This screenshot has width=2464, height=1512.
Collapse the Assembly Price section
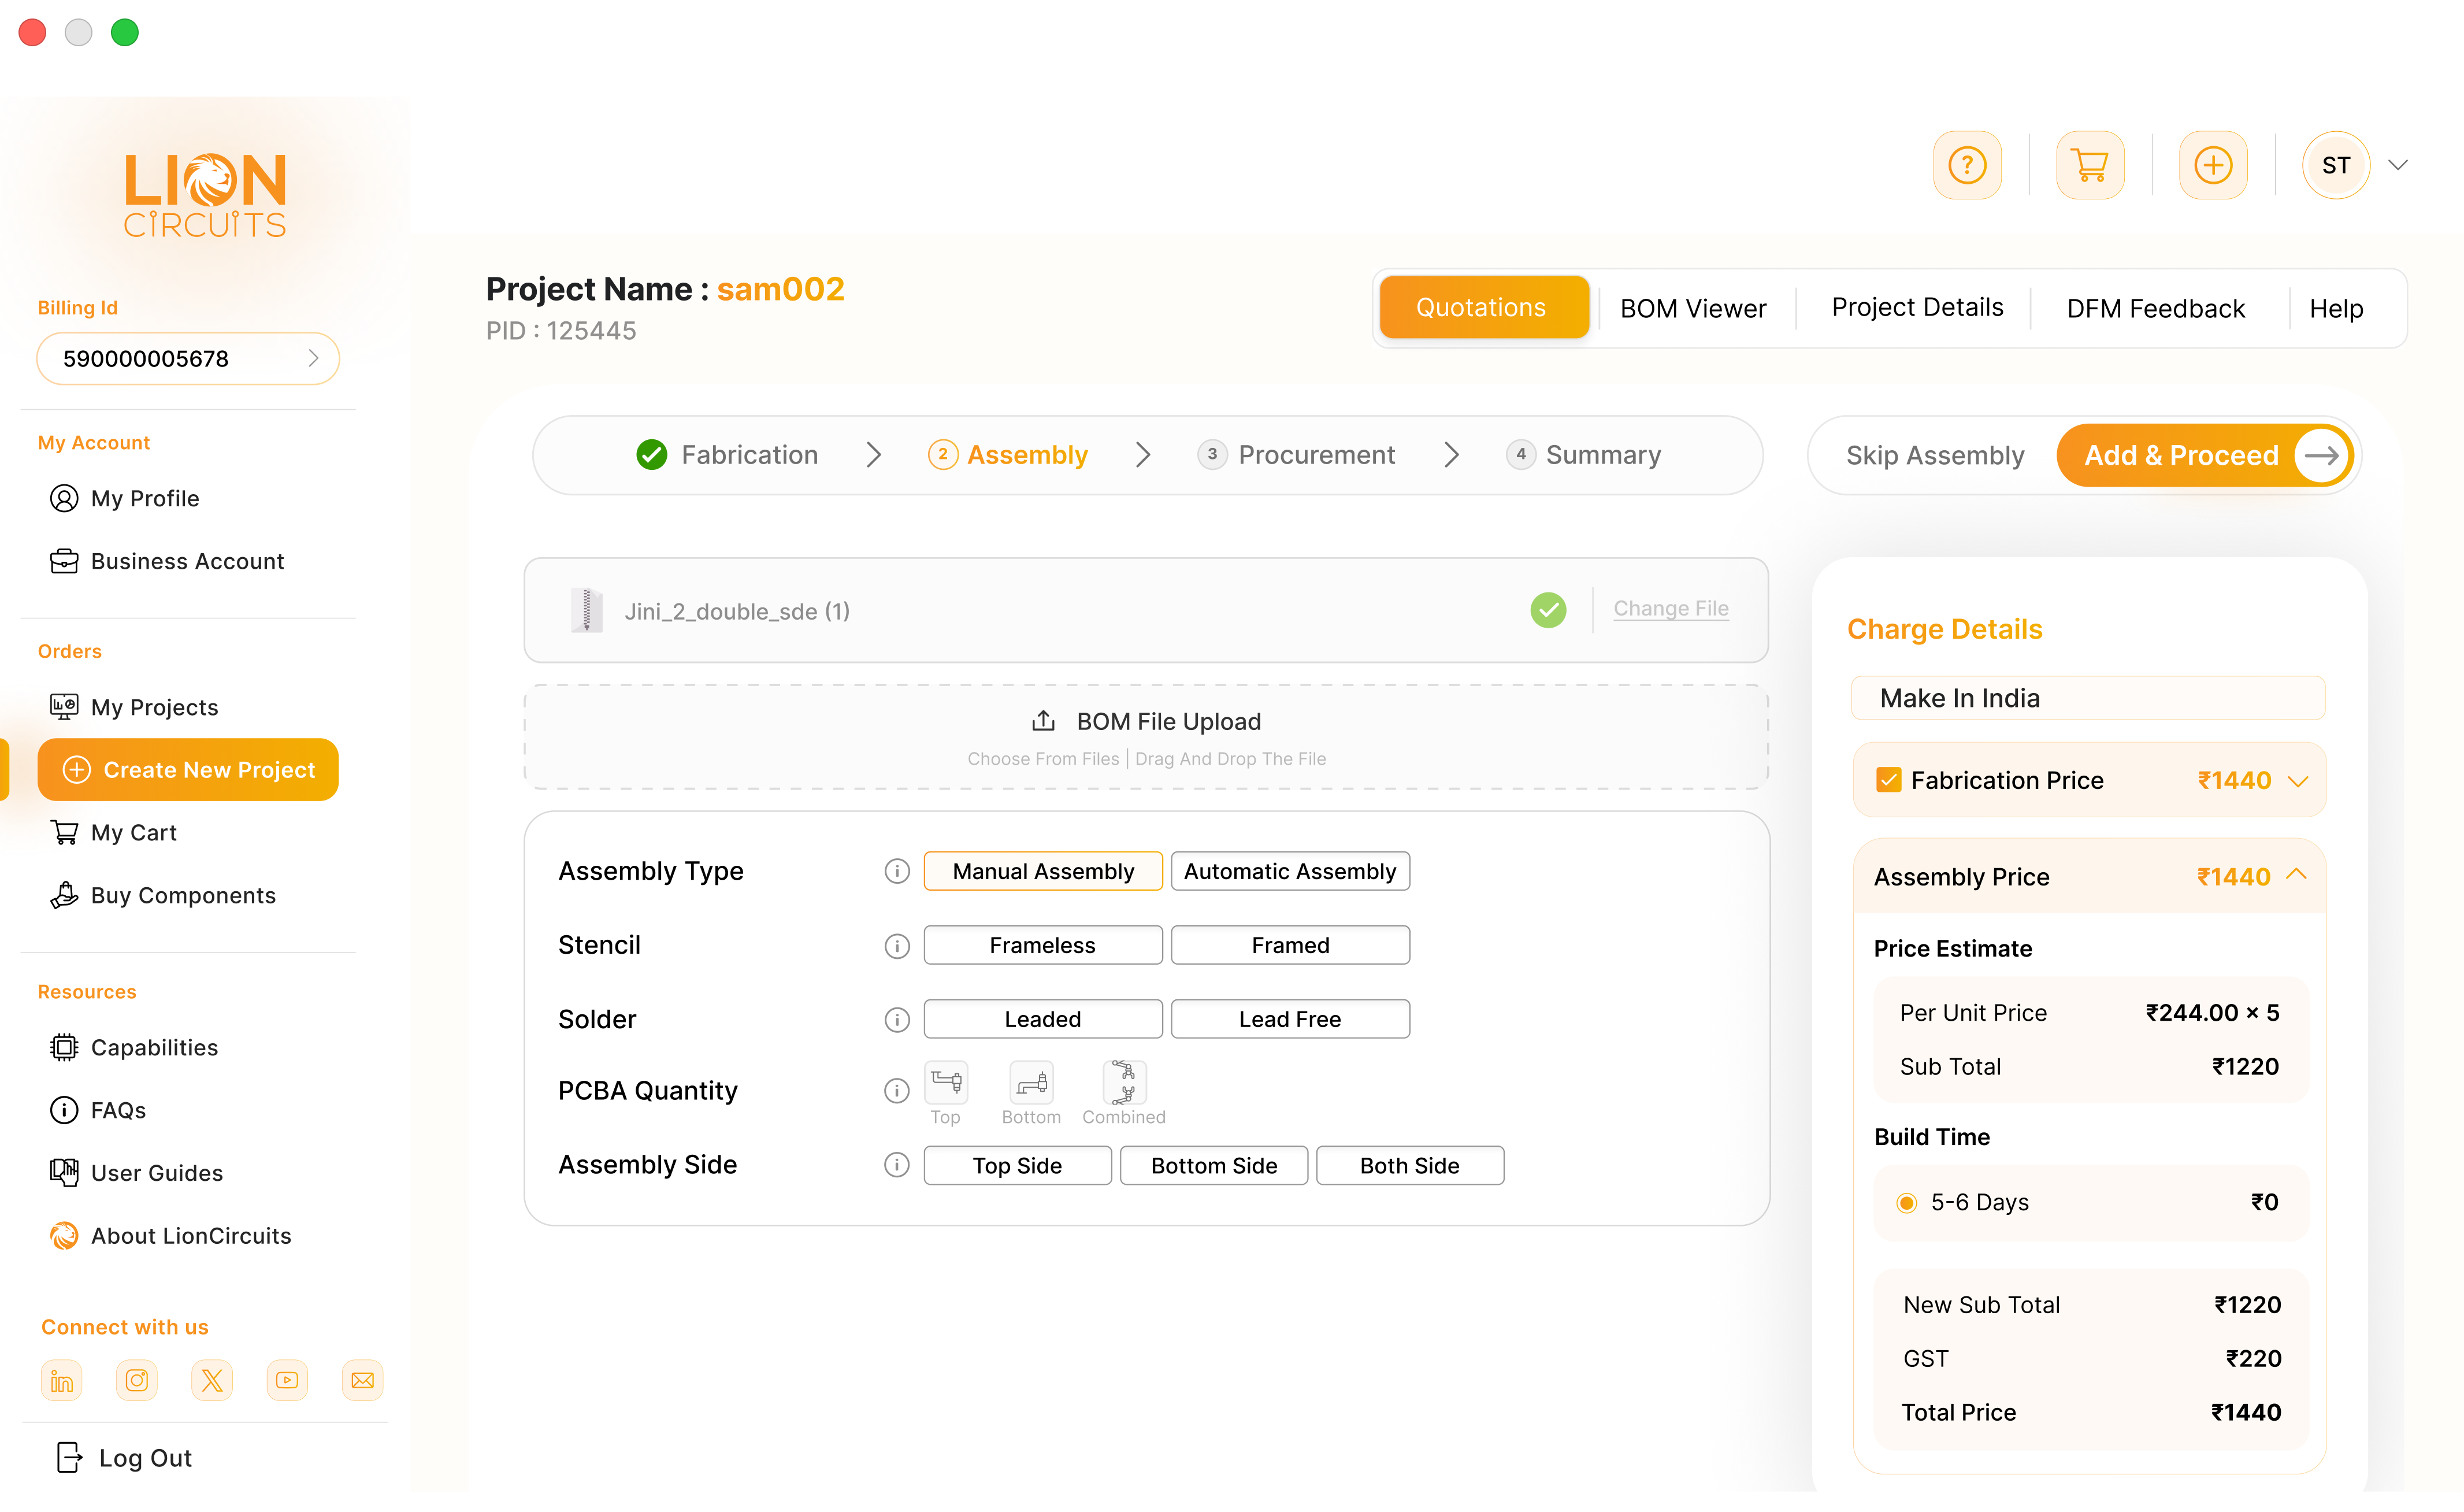pos(2297,875)
